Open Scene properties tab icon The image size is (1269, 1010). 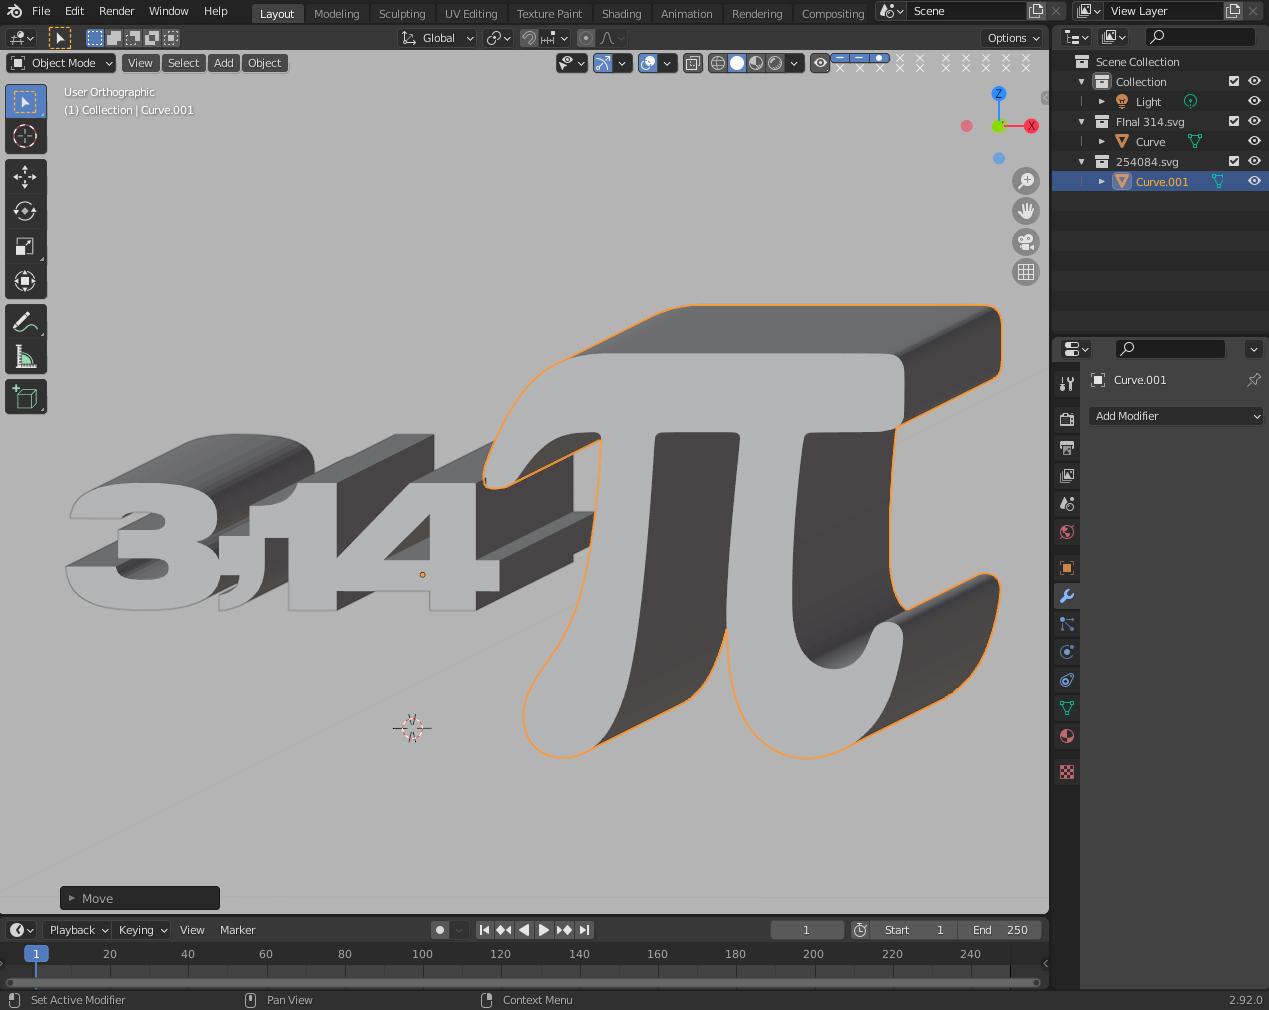[1067, 504]
